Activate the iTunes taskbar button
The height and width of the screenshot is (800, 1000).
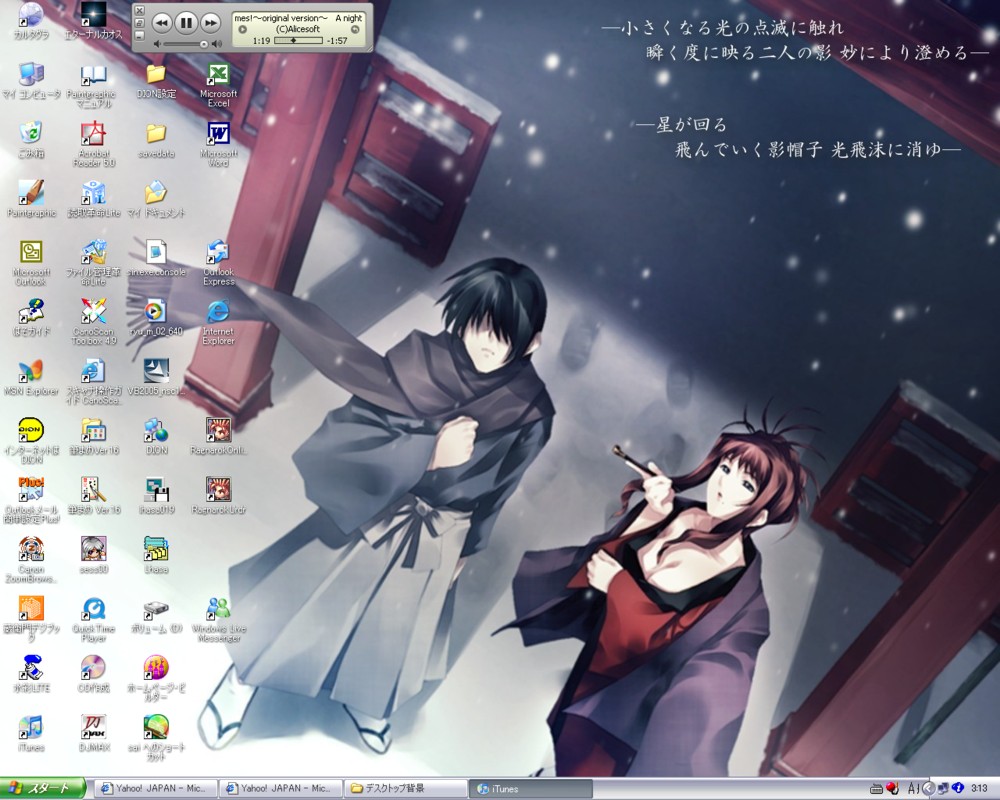click(x=531, y=789)
